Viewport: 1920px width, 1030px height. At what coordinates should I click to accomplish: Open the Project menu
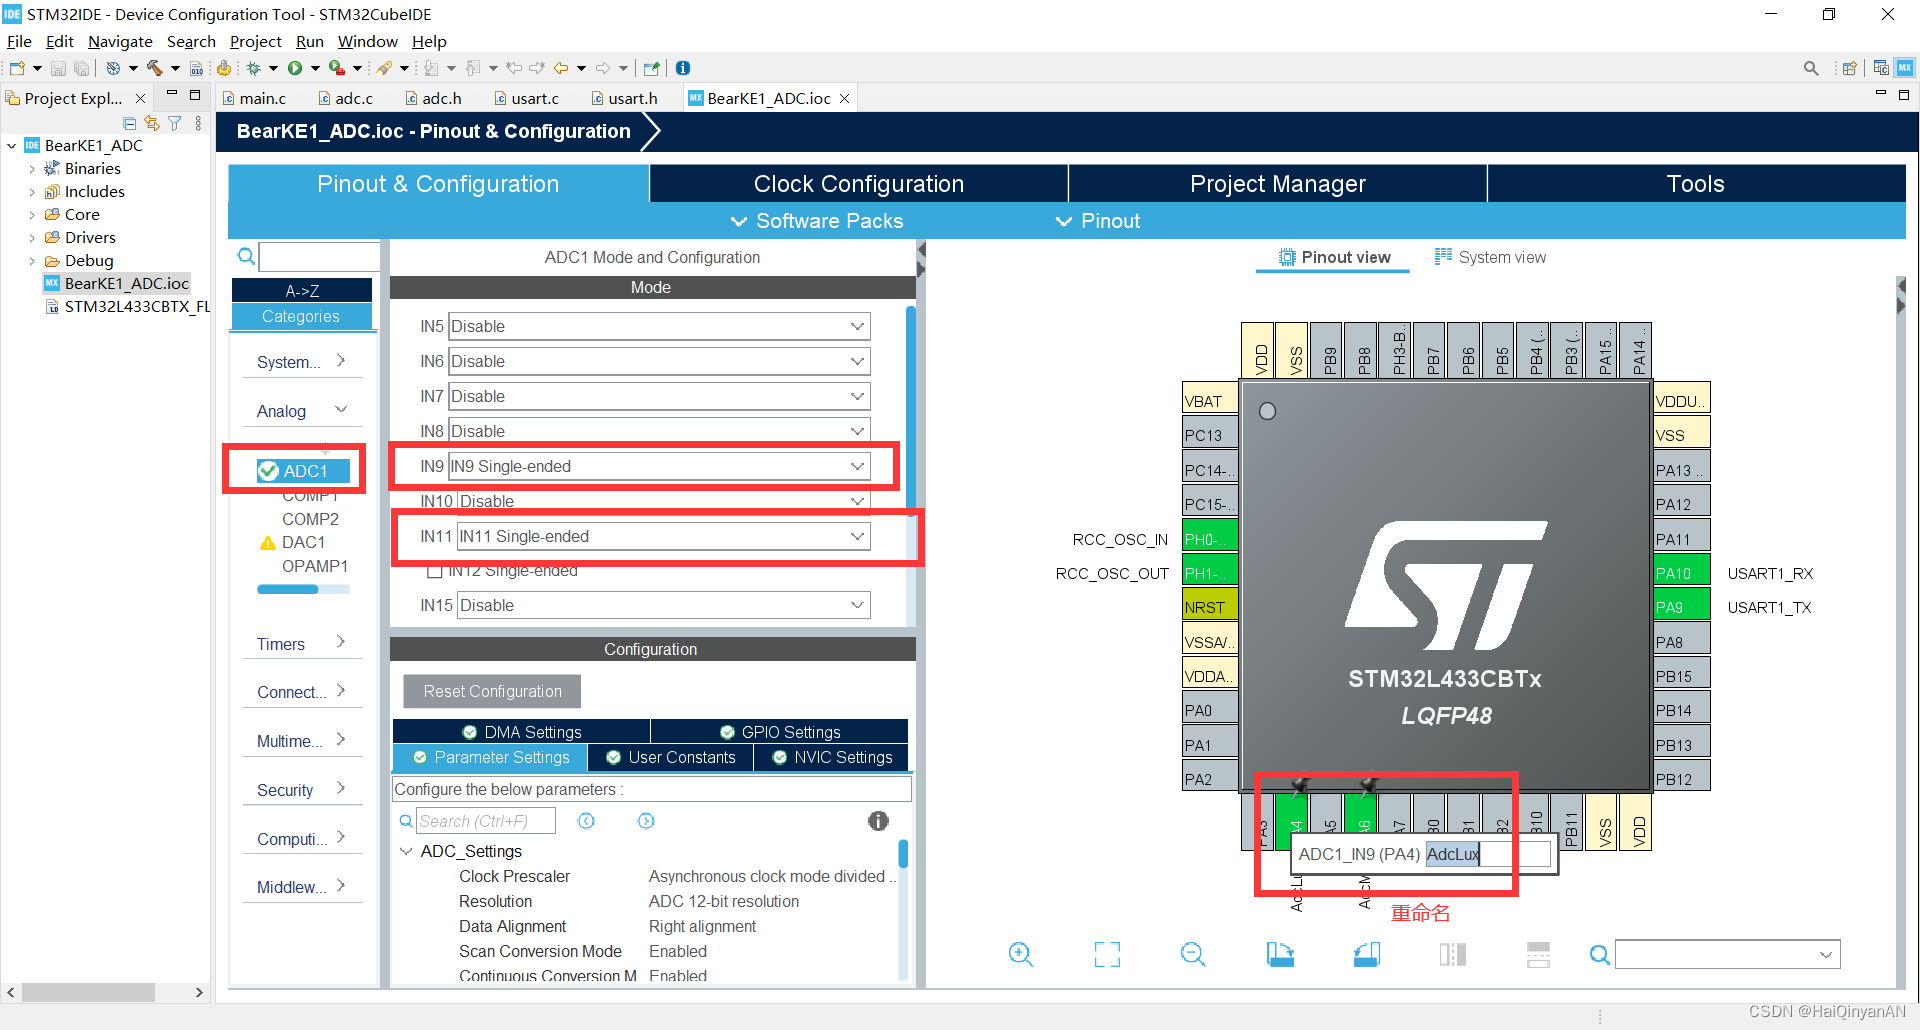pyautogui.click(x=255, y=41)
